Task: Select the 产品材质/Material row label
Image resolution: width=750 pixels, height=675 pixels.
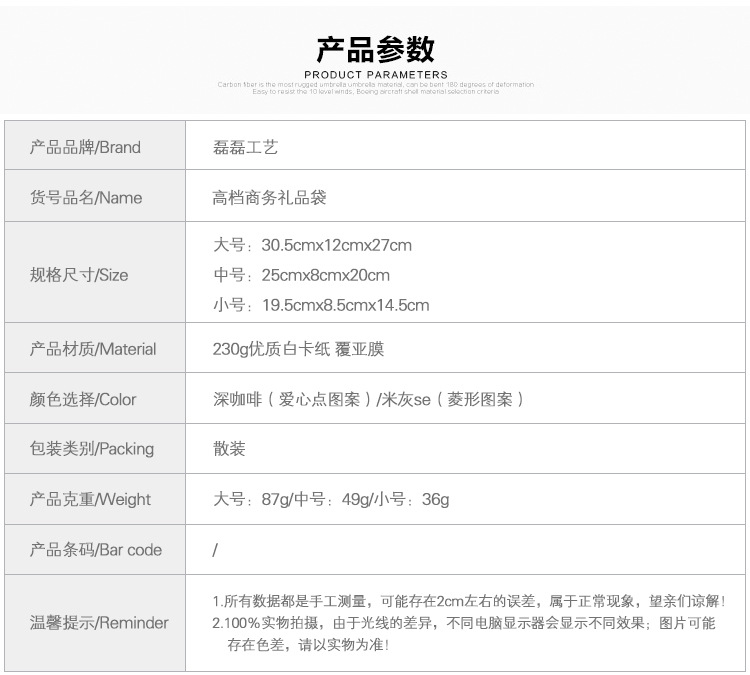Action: 93,349
